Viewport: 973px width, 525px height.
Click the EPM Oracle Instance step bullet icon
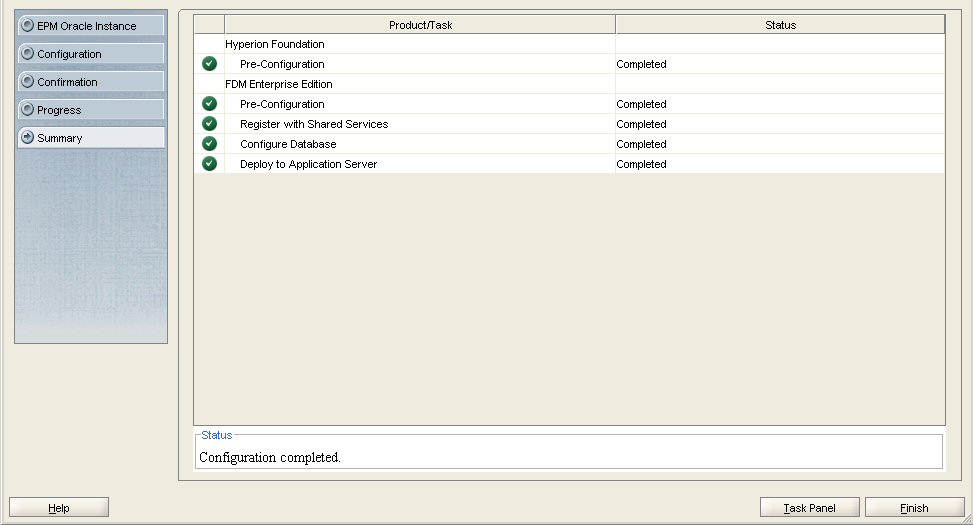point(27,25)
